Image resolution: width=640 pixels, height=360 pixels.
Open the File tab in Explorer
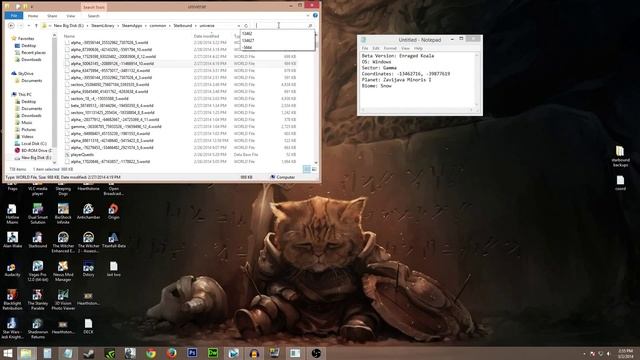[14, 16]
